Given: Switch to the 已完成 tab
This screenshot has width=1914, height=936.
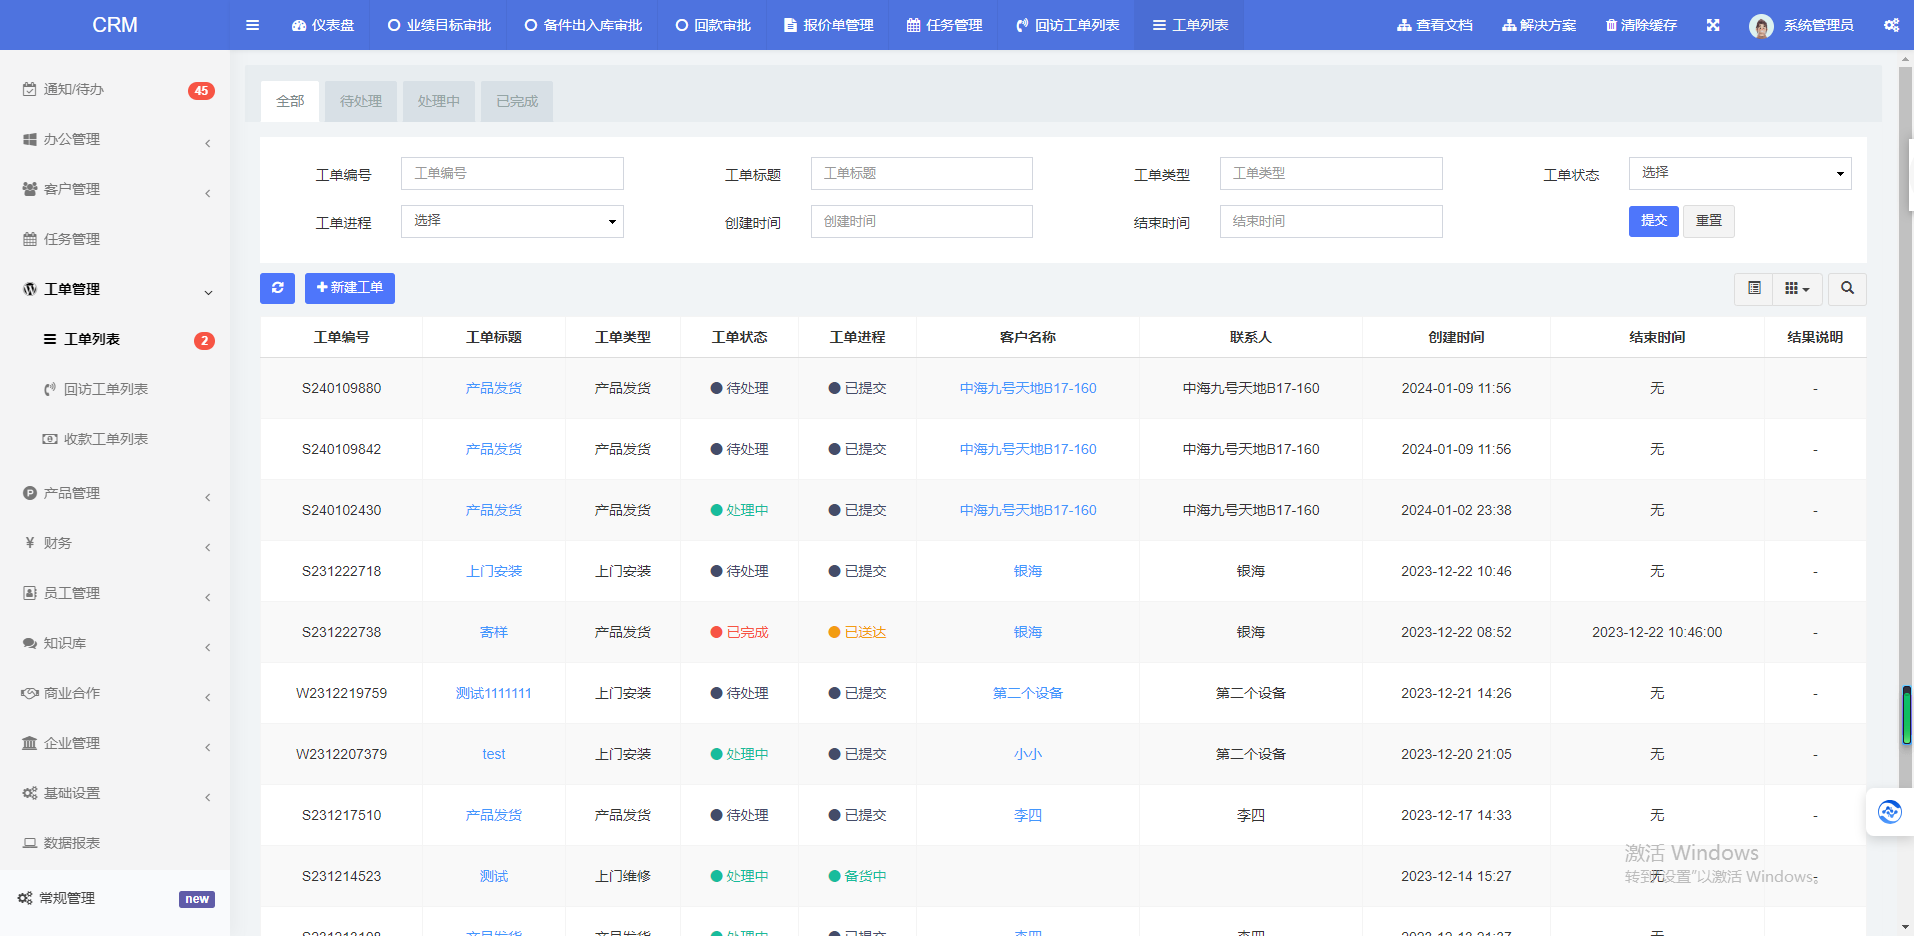Looking at the screenshot, I should click(x=517, y=101).
